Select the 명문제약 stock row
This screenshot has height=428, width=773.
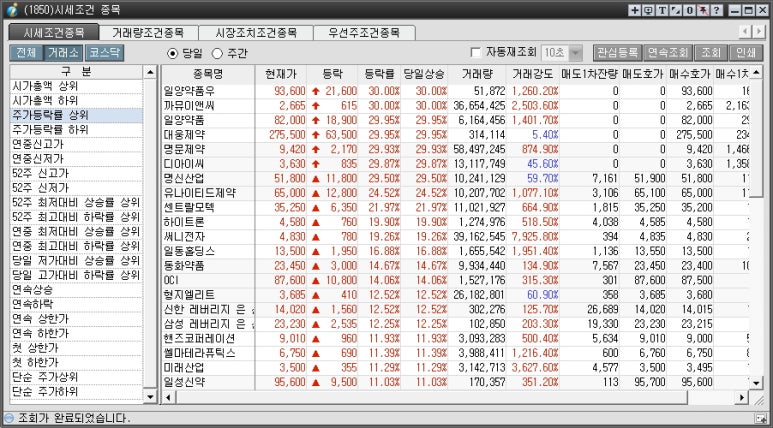[x=456, y=149]
